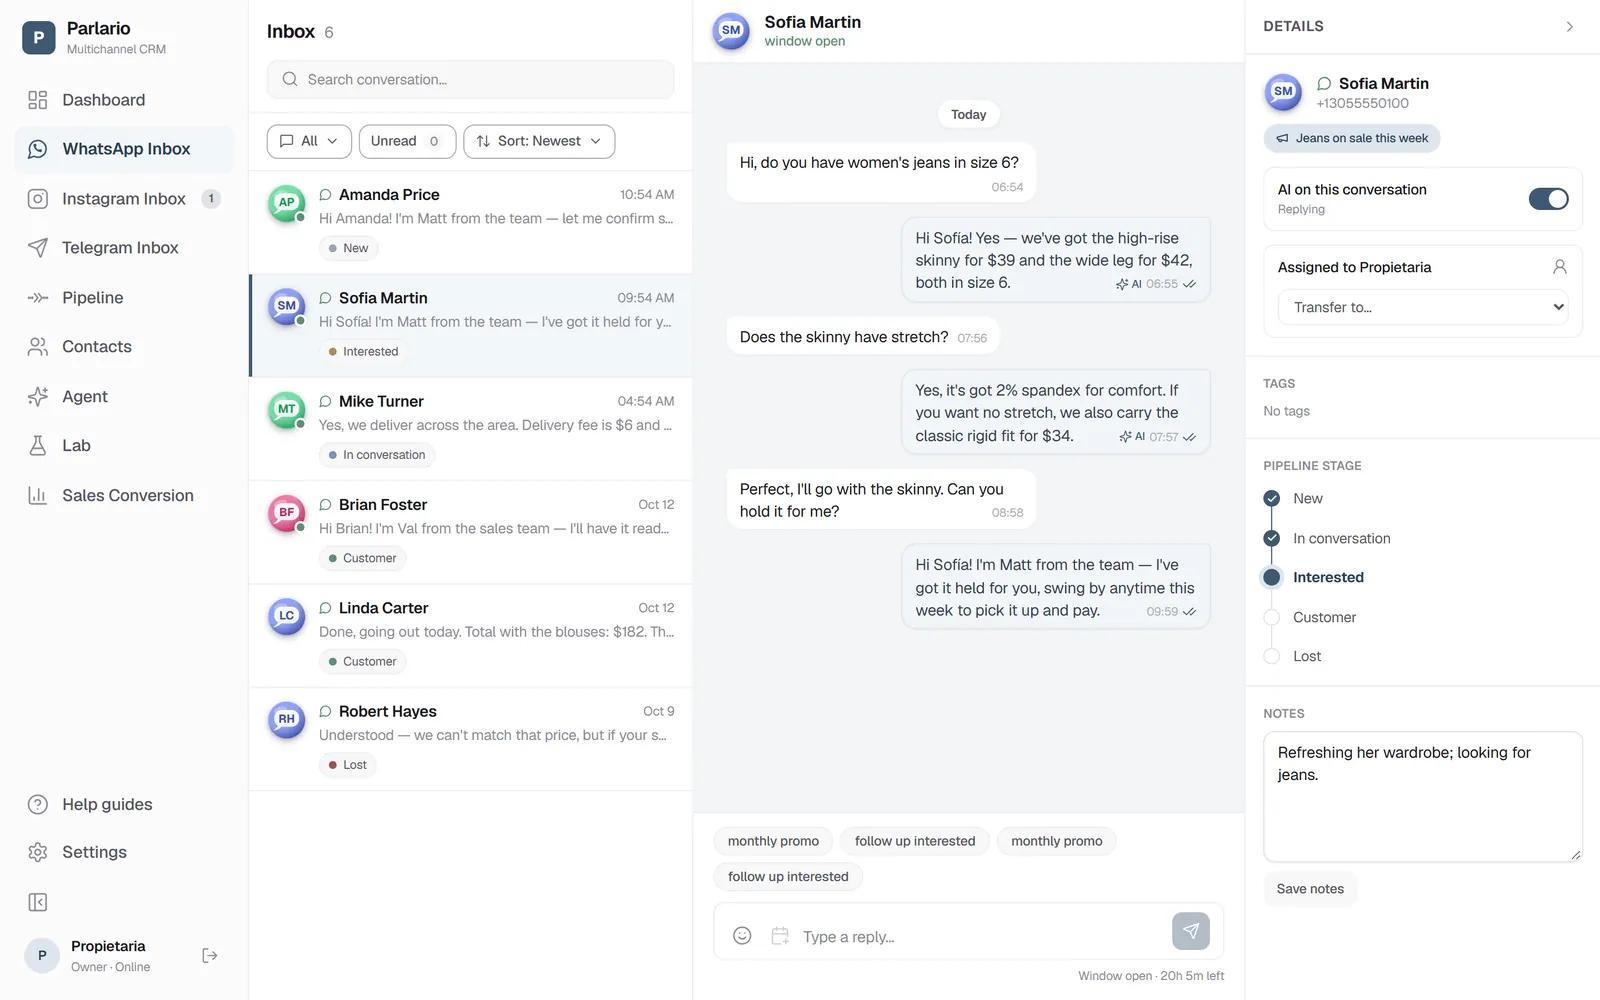This screenshot has width=1600, height=1000.
Task: Open the Agent section
Action: click(124, 397)
